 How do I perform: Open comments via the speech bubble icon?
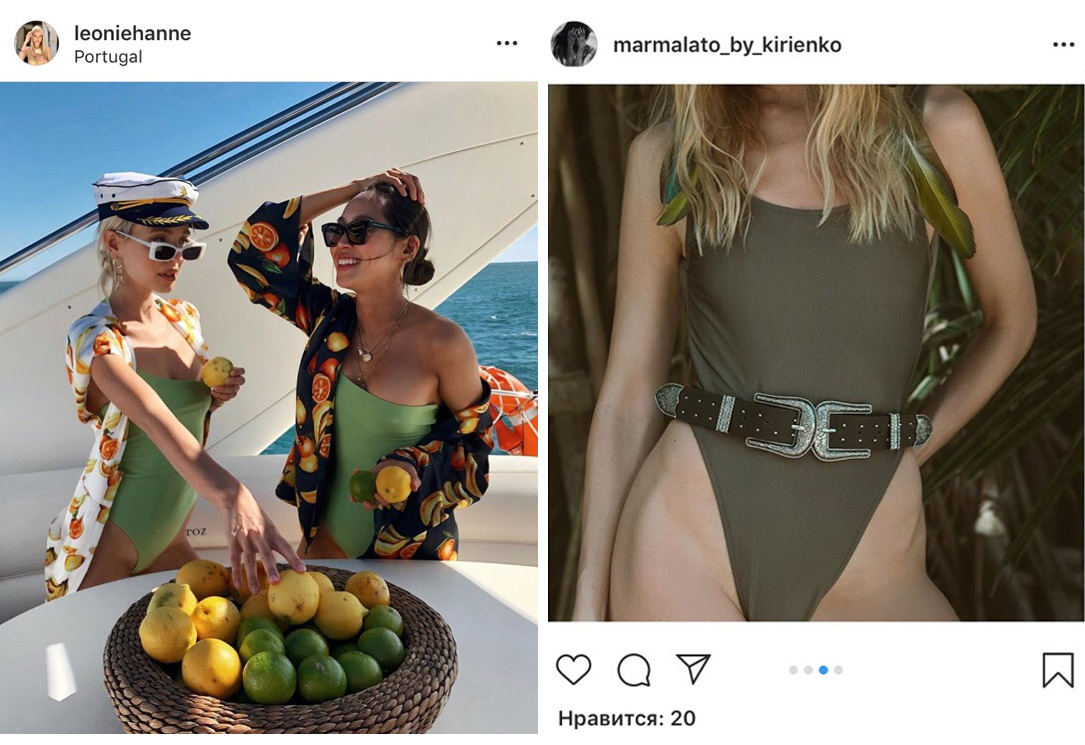click(634, 669)
